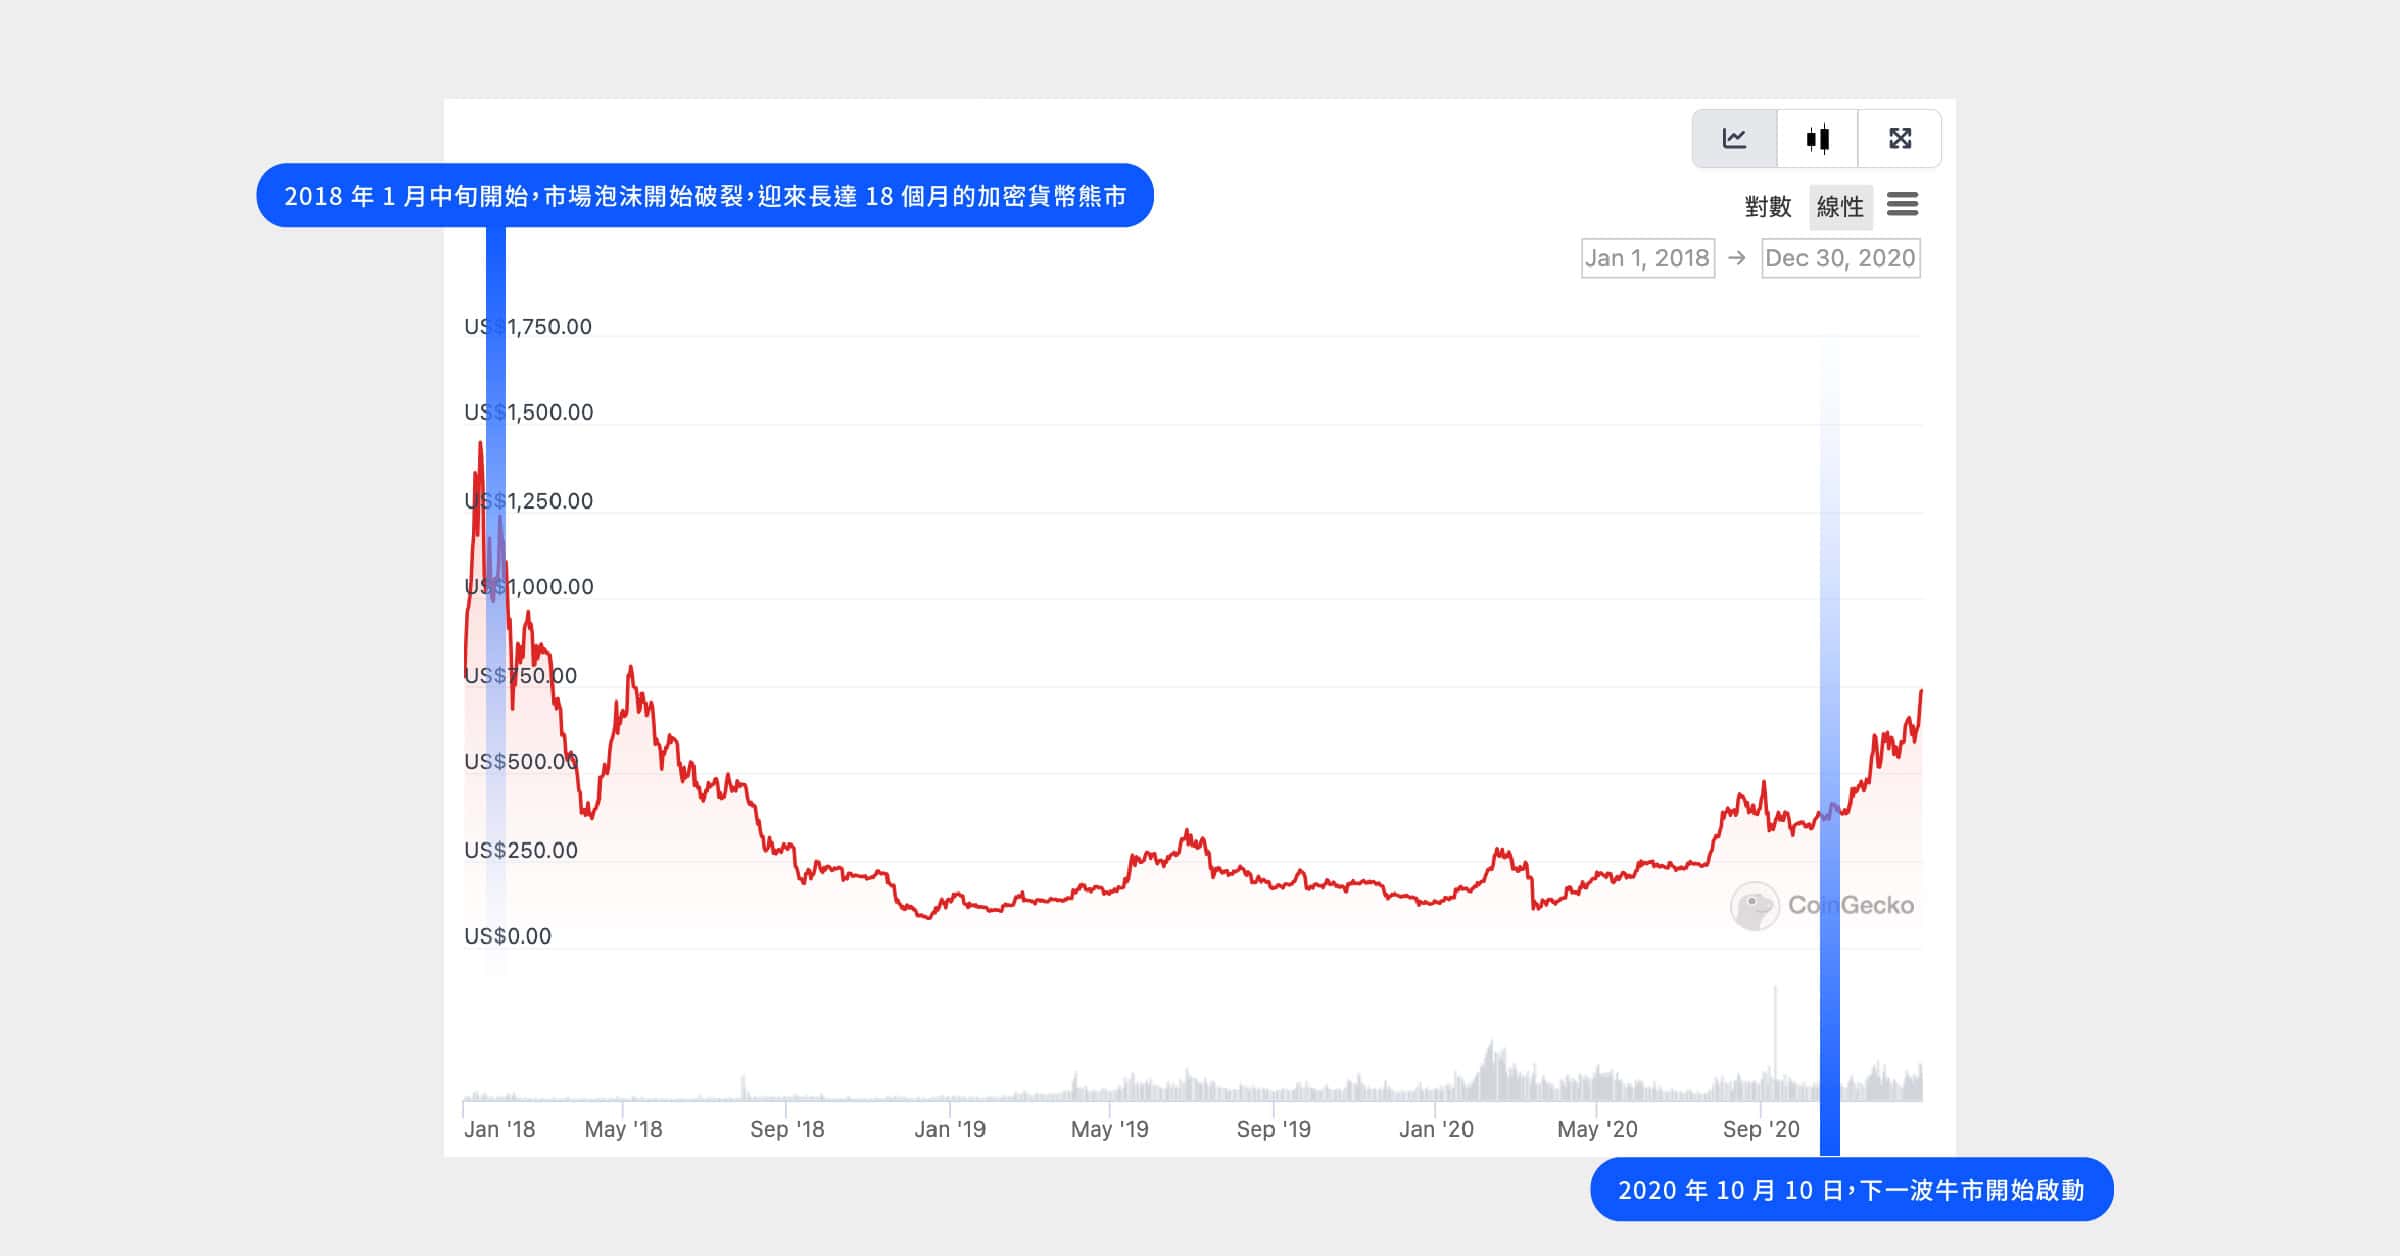Viewport: 2400px width, 1256px height.
Task: Switch to the line chart view icon
Action: click(x=1734, y=139)
